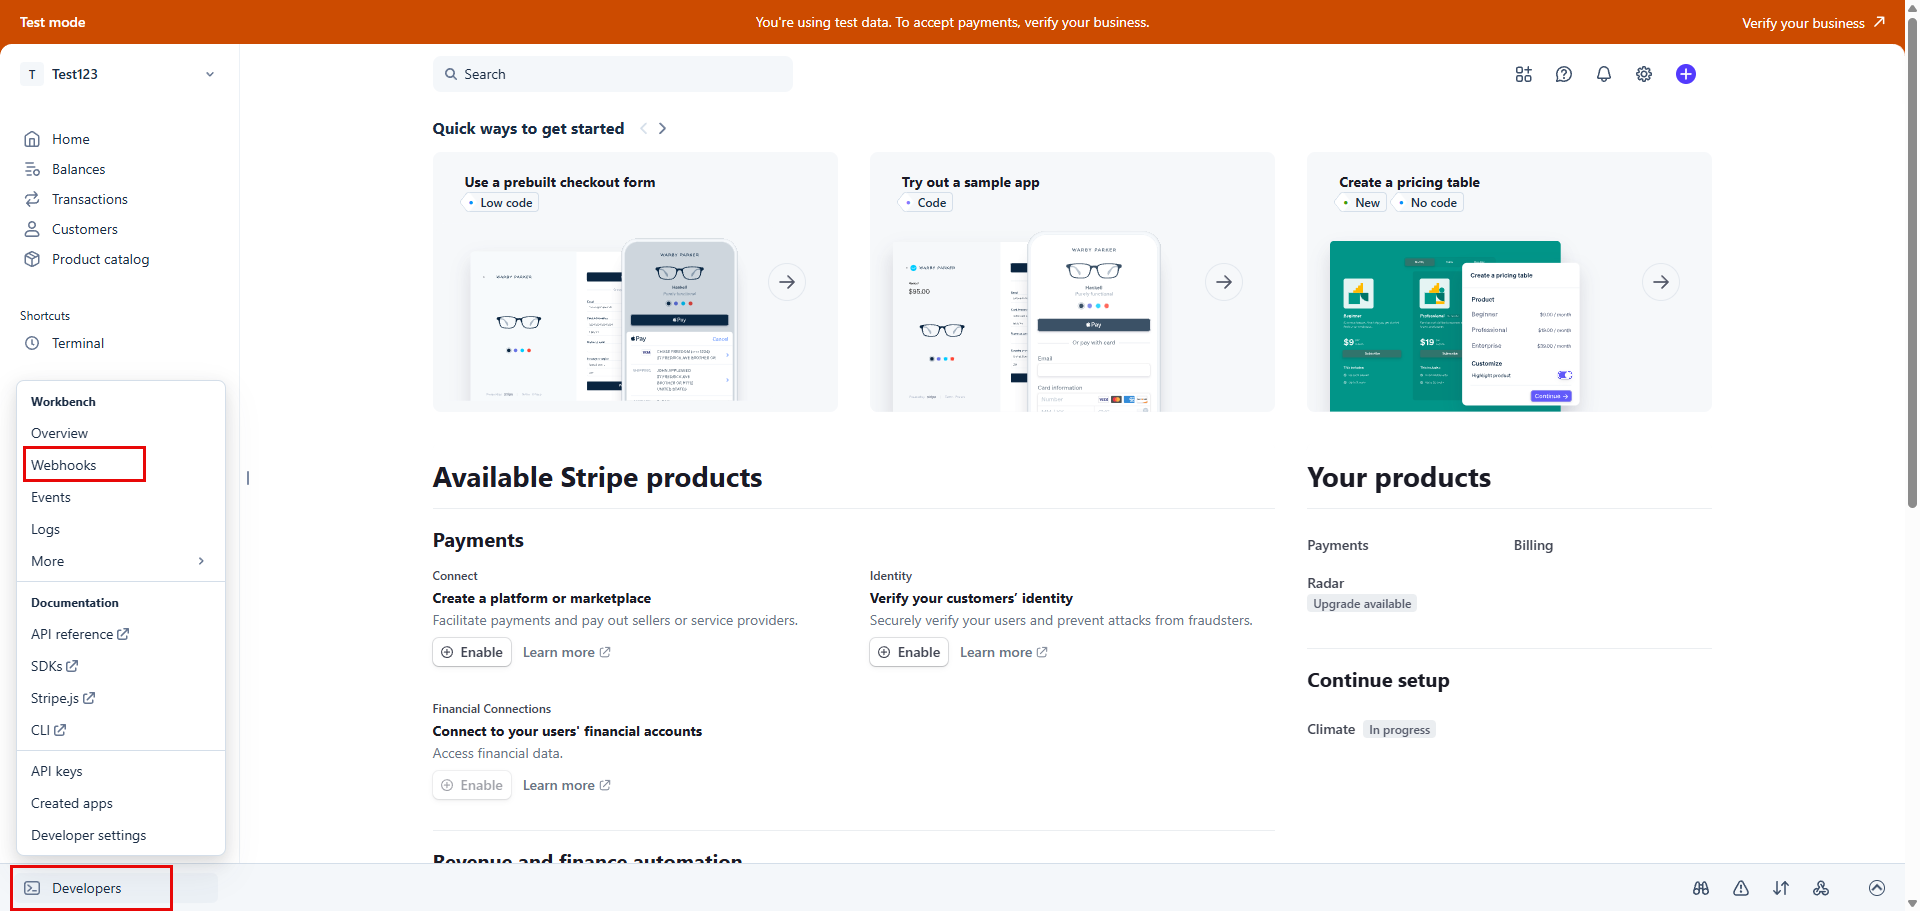The height and width of the screenshot is (911, 1920).
Task: Open the notifications bell
Action: click(1604, 74)
